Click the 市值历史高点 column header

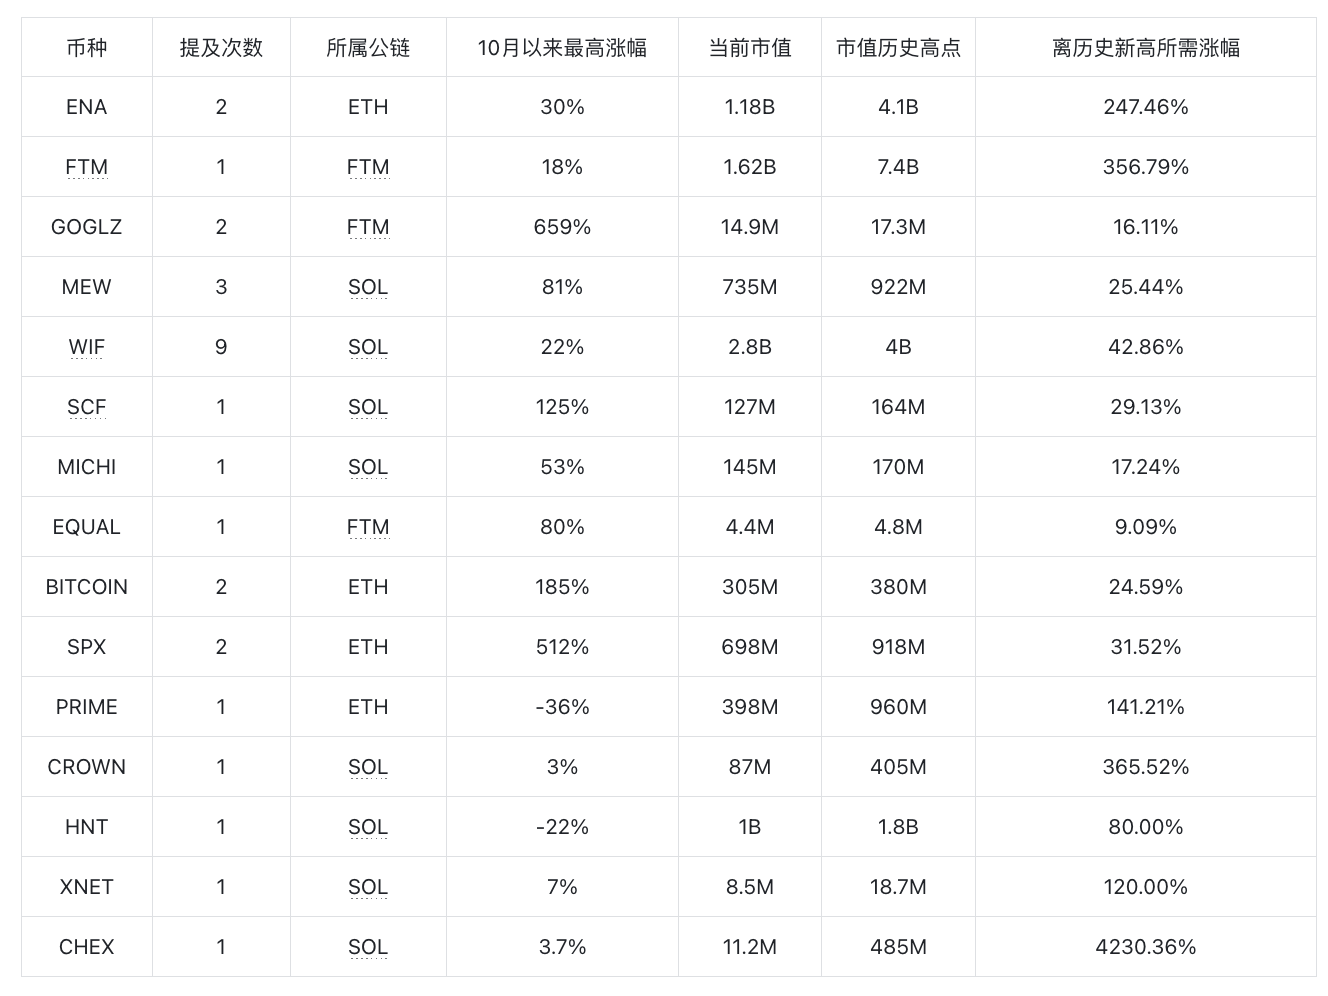coord(898,47)
